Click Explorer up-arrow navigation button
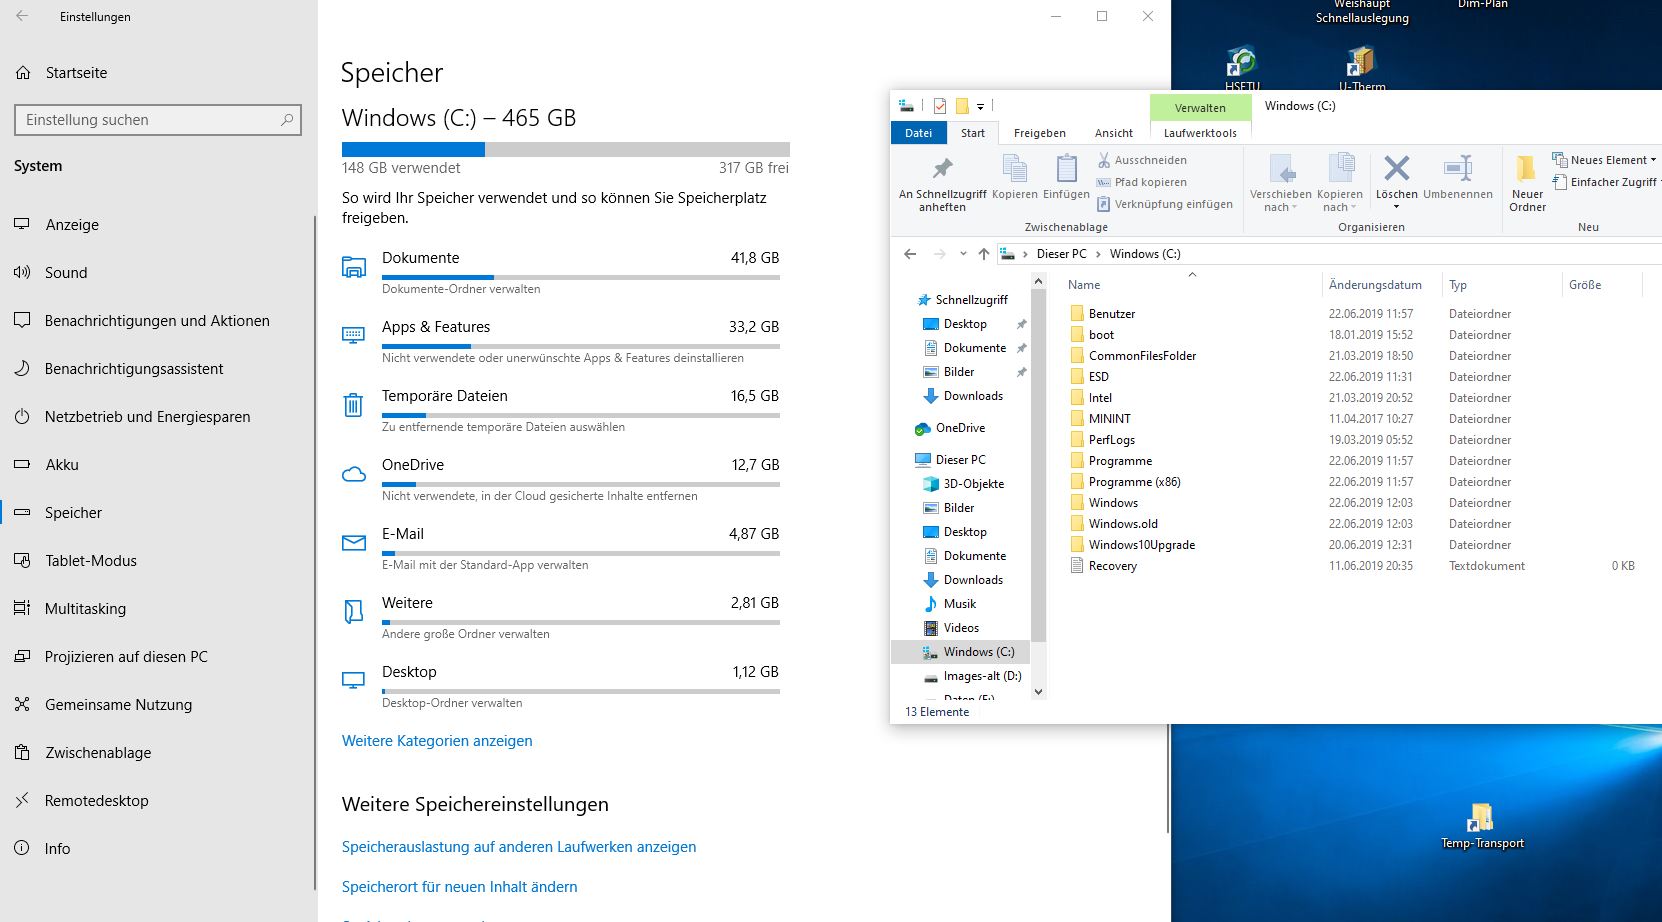 984,254
